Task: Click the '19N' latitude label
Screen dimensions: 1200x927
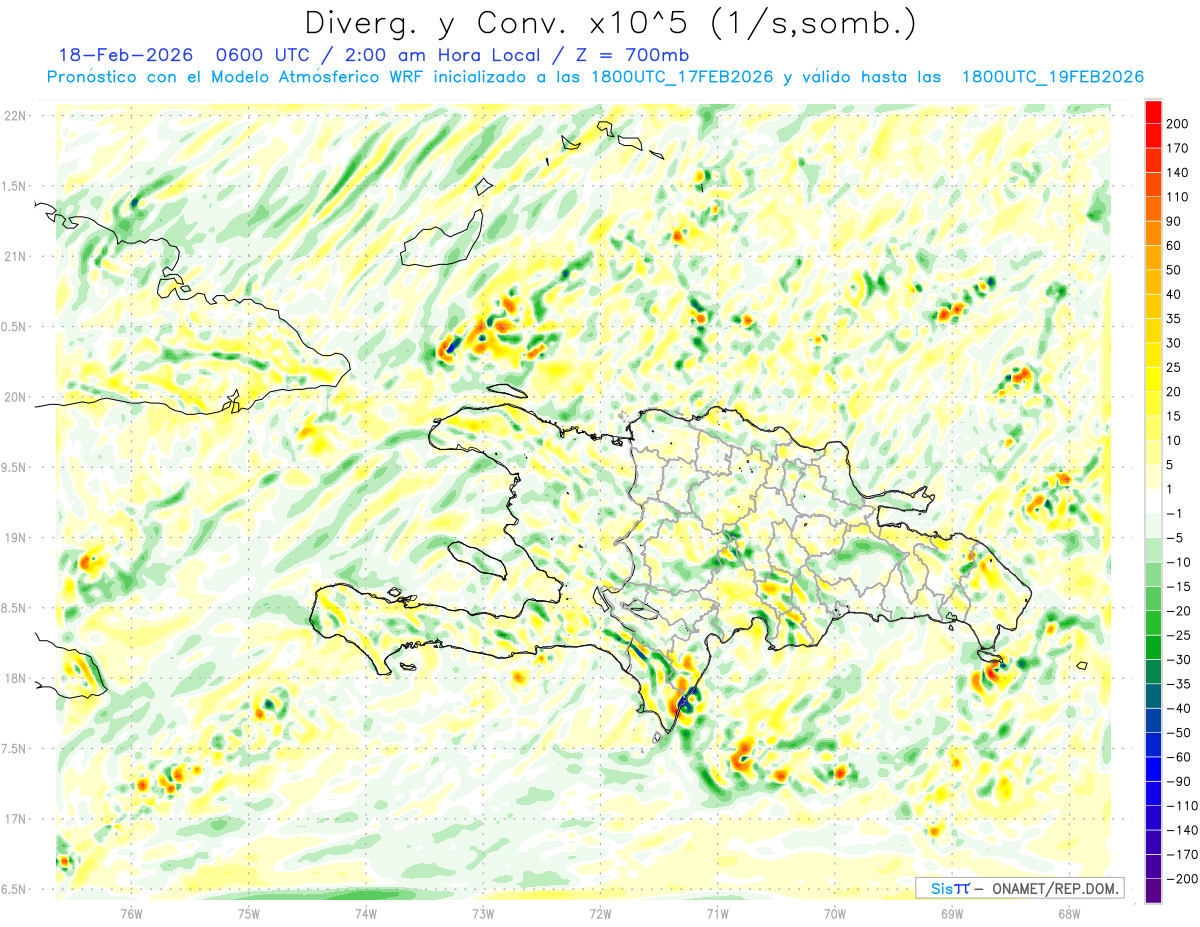Action: 15,538
